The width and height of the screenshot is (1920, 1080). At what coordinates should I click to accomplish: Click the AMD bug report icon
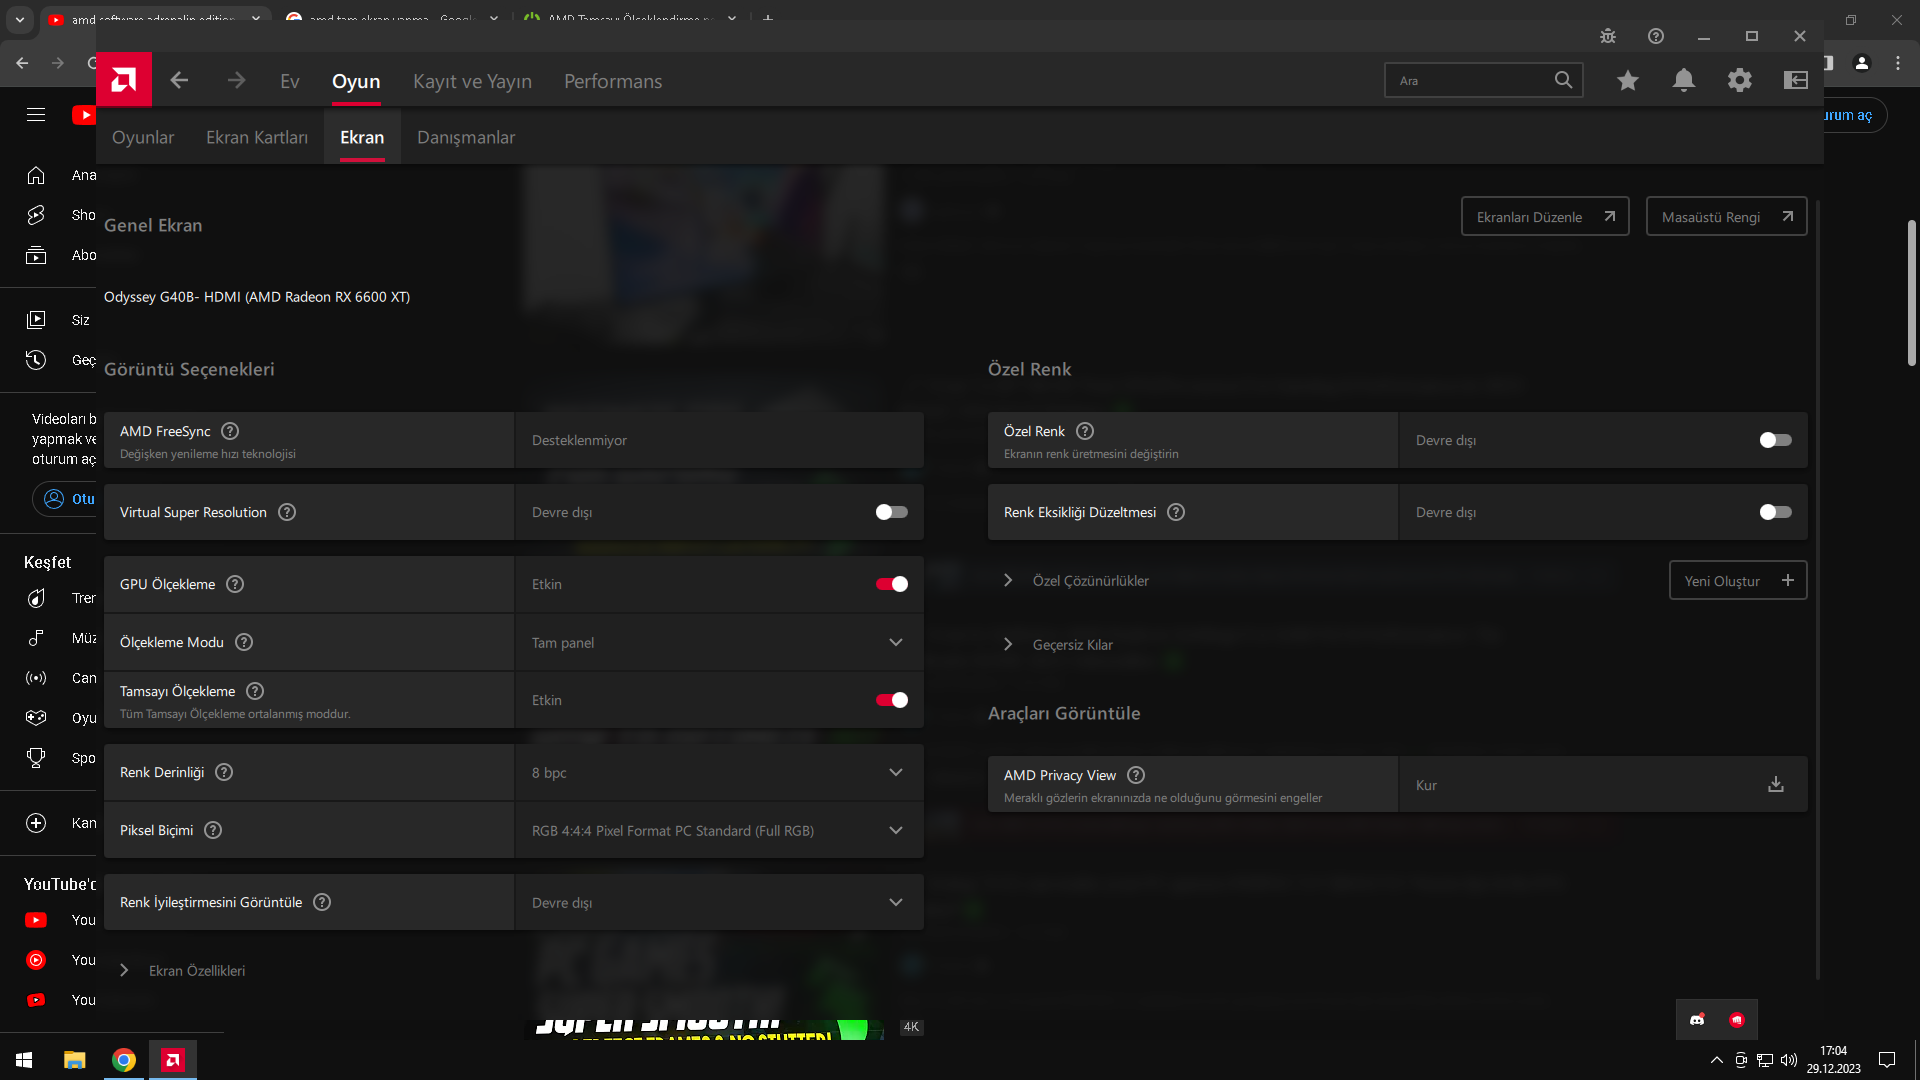coord(1607,36)
